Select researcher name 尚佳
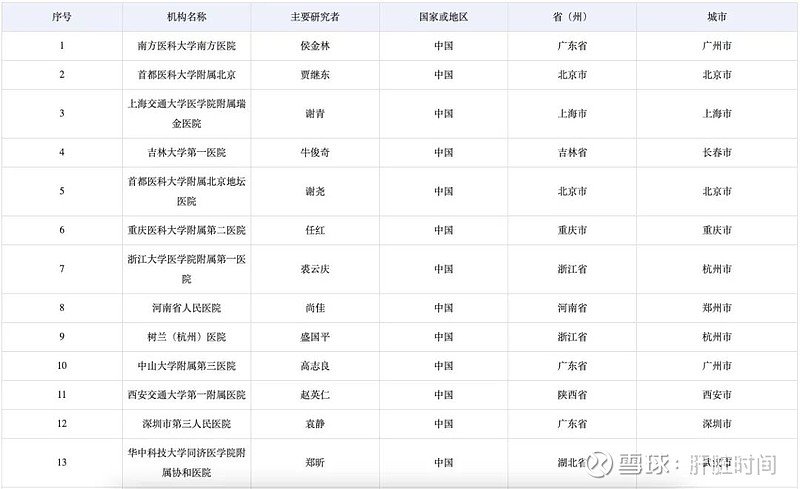 (x=315, y=308)
